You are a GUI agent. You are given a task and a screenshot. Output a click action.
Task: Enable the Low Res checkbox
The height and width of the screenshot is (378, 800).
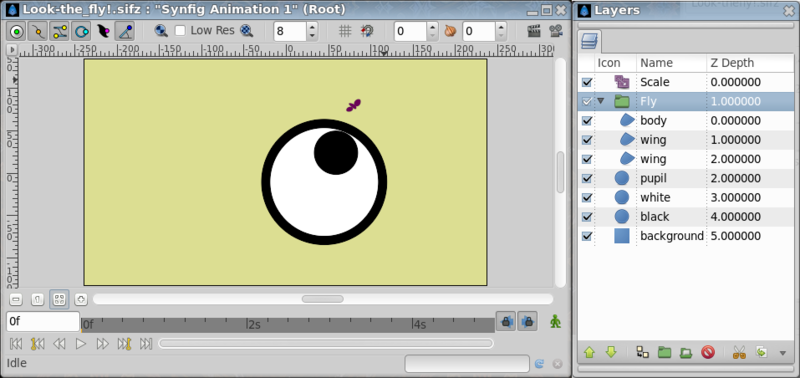coord(180,31)
